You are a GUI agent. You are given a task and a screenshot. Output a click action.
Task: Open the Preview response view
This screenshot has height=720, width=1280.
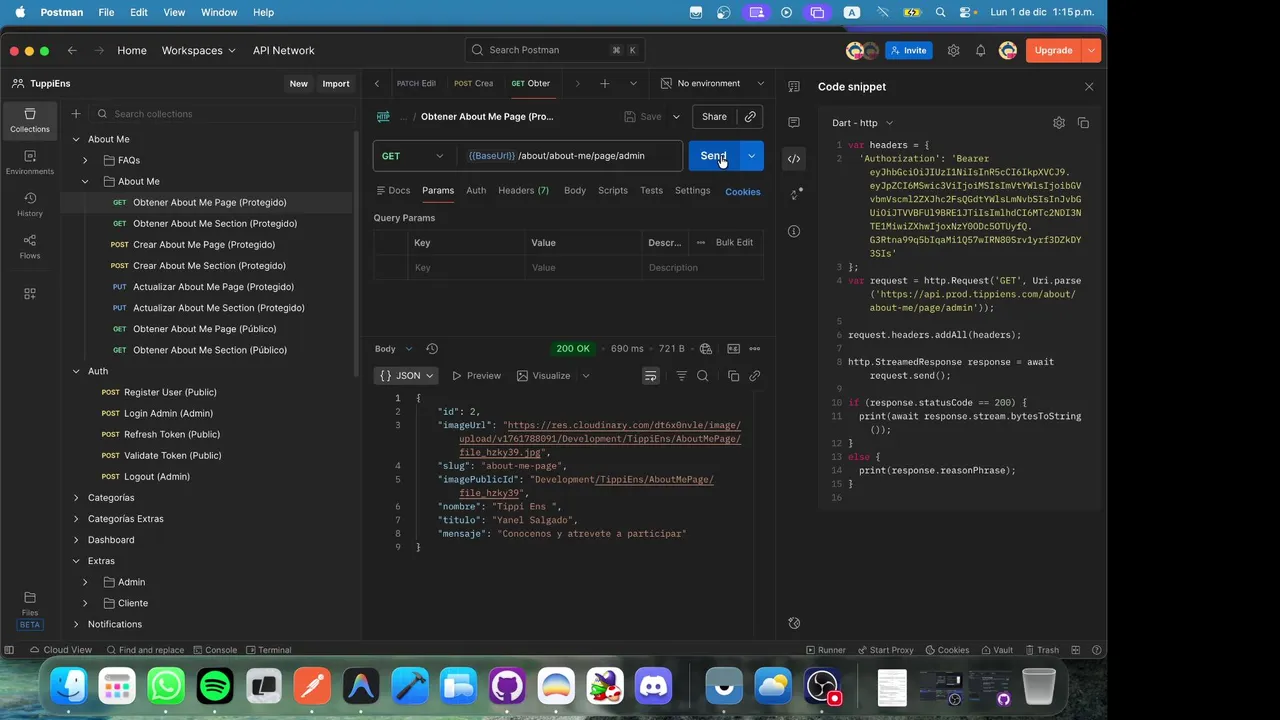click(x=476, y=376)
